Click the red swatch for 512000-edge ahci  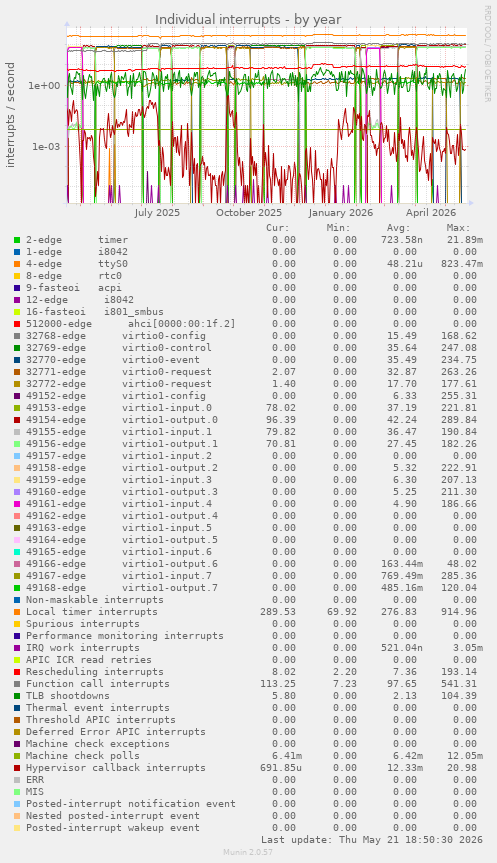click(17, 324)
